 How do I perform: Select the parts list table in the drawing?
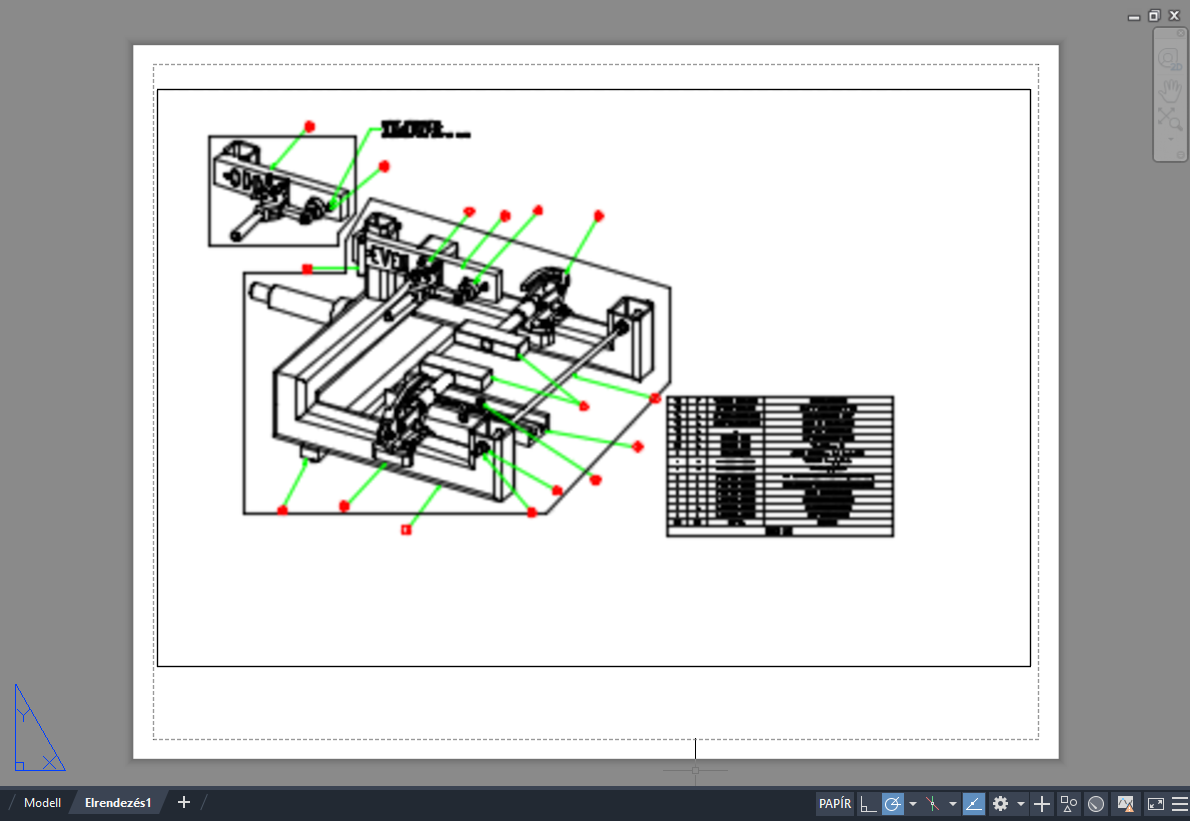coord(780,466)
